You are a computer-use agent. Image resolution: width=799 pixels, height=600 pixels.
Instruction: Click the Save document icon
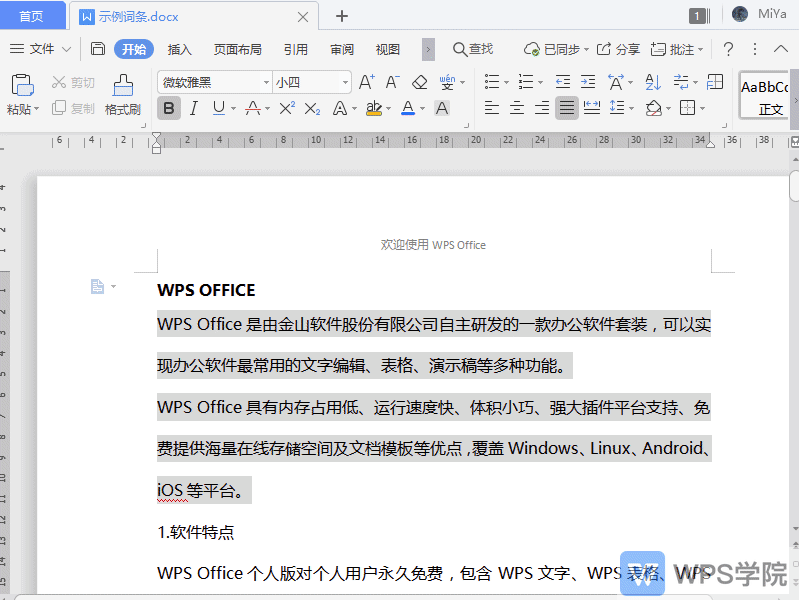tap(98, 49)
